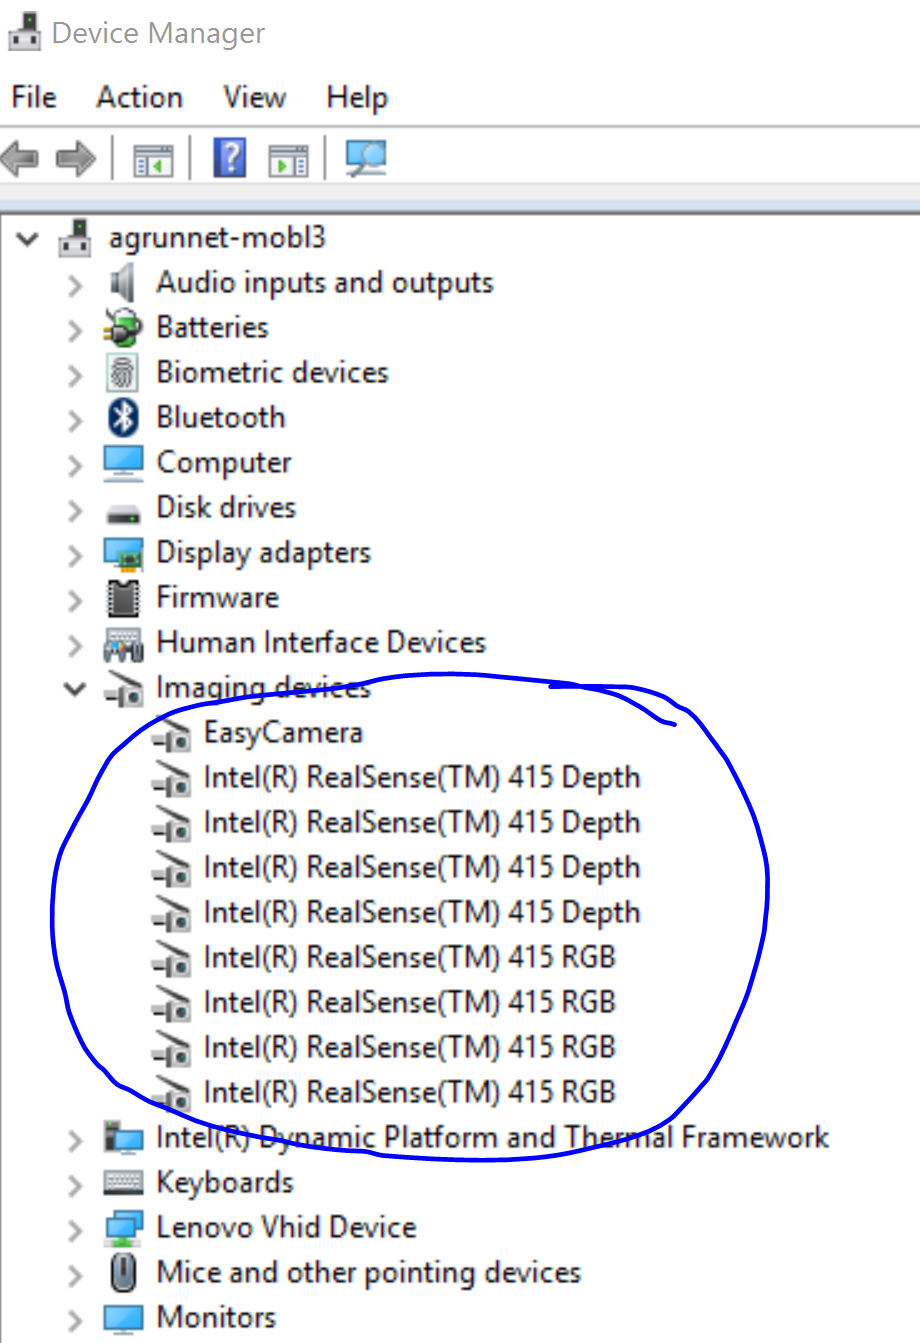The image size is (920, 1343).
Task: Select the last RealSense 415 RGB device
Action: point(410,1093)
